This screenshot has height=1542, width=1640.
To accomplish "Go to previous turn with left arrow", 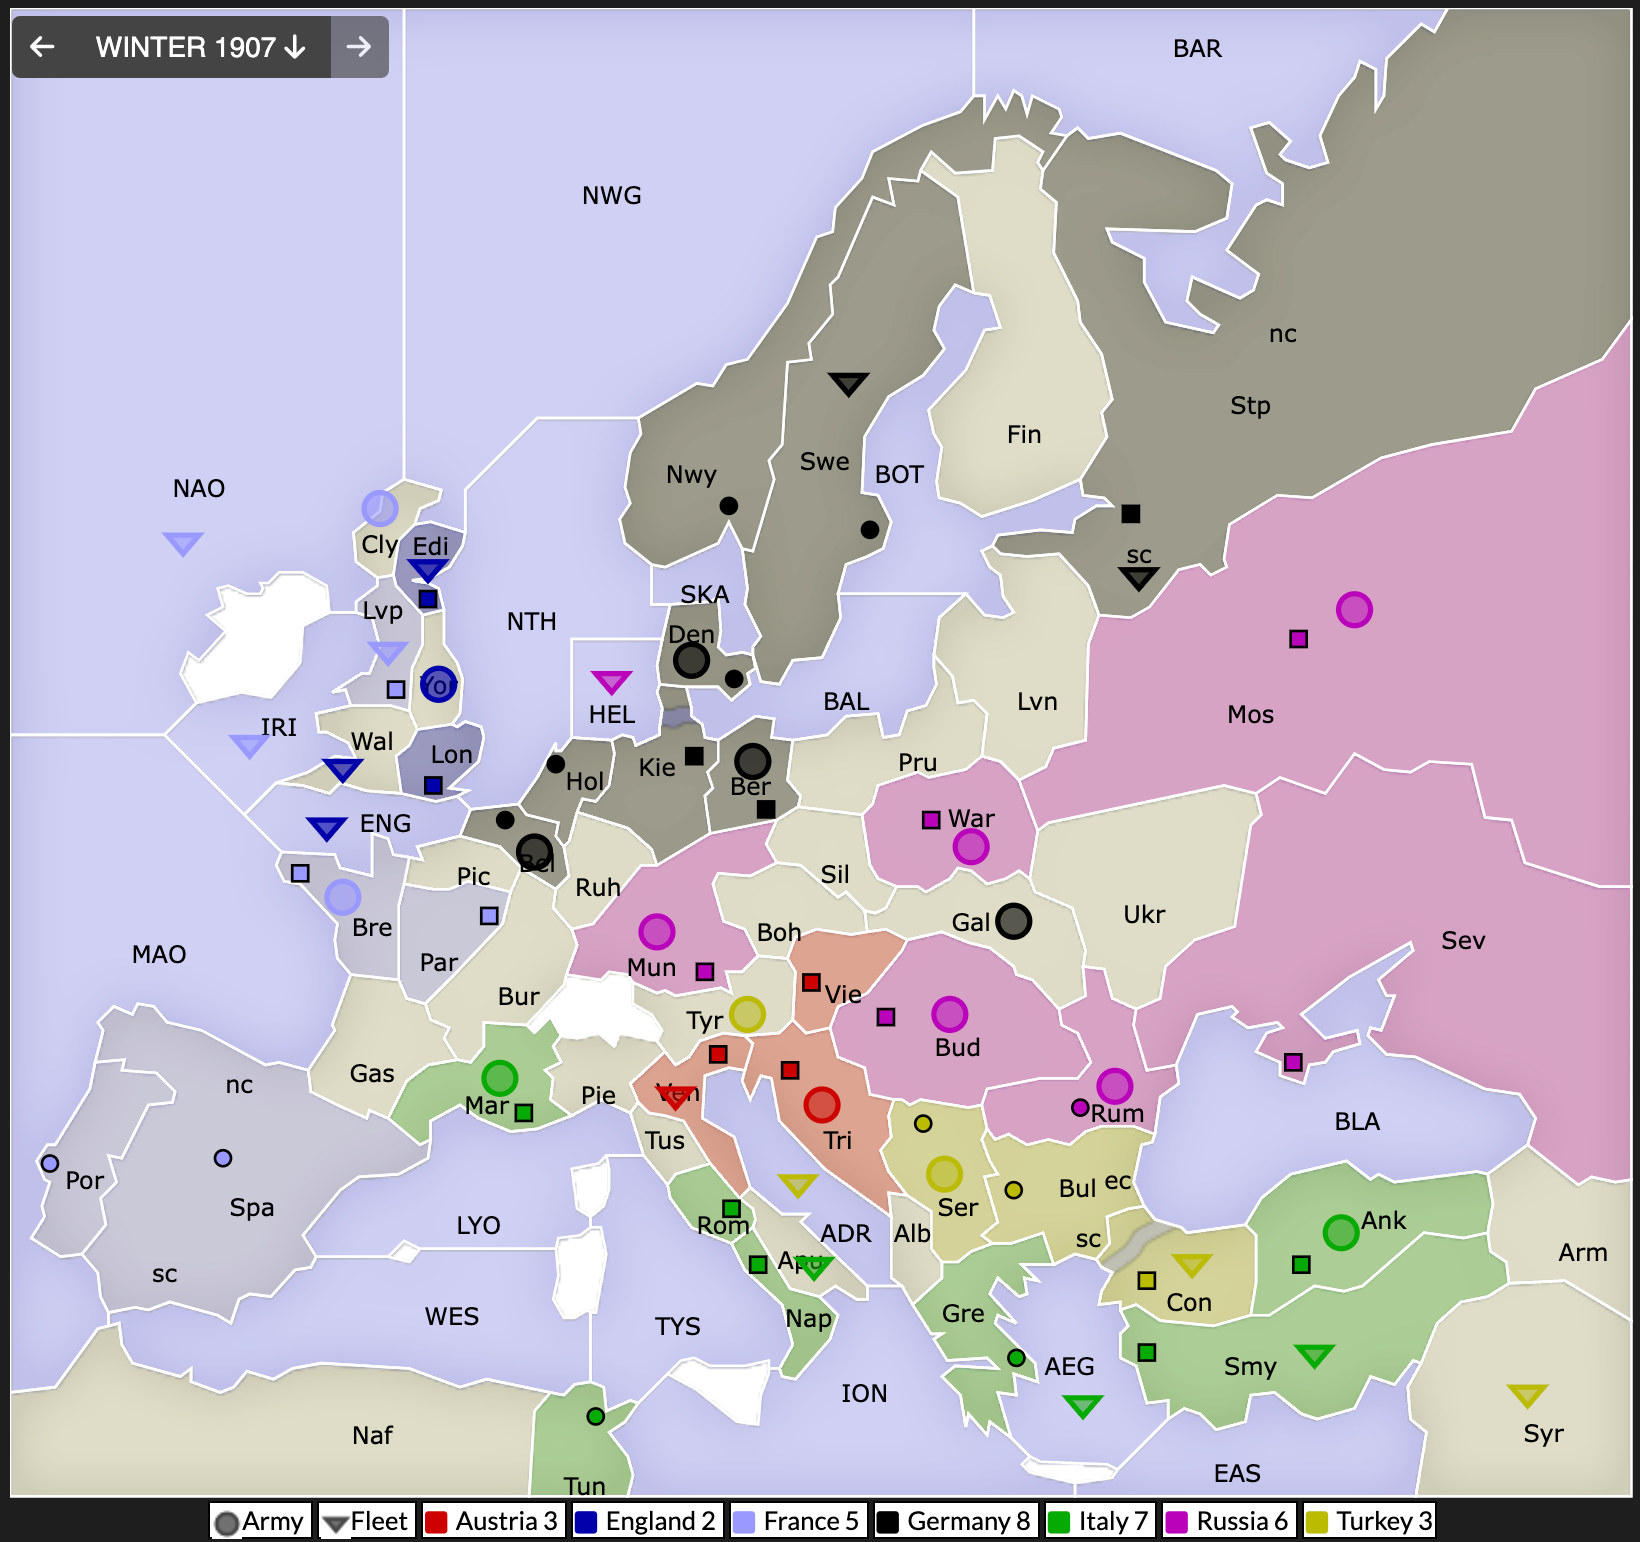I will click(x=42, y=47).
